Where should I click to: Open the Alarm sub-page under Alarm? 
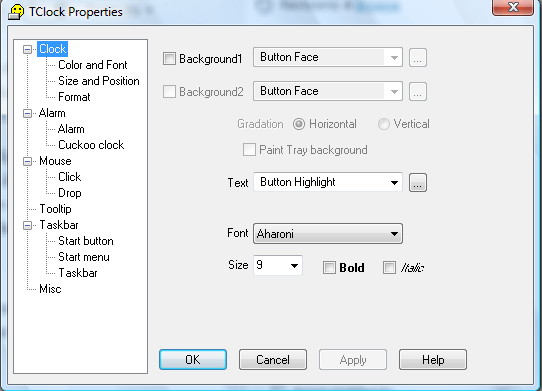click(x=71, y=129)
